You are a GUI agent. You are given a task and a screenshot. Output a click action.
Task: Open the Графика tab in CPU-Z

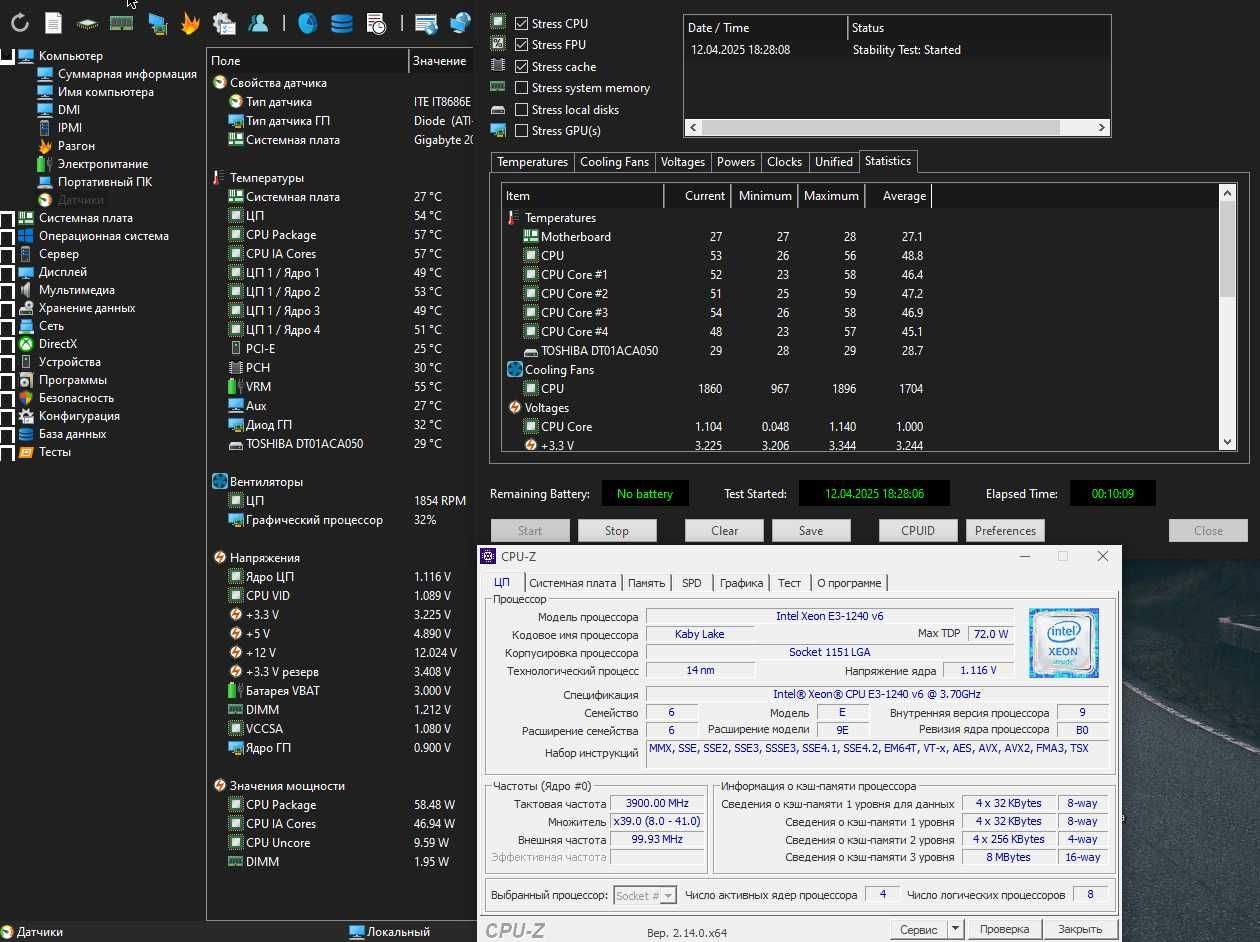[741, 583]
